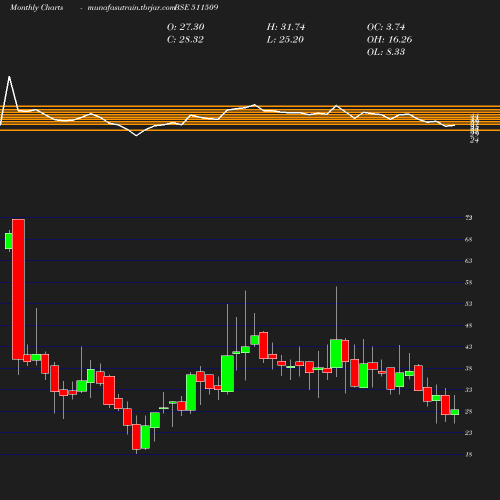Click the 23 price axis label
This screenshot has width=500, height=500.
coord(469,433)
